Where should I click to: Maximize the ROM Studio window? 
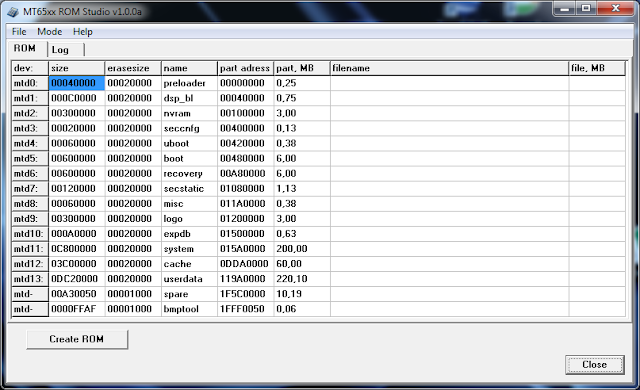[586, 9]
